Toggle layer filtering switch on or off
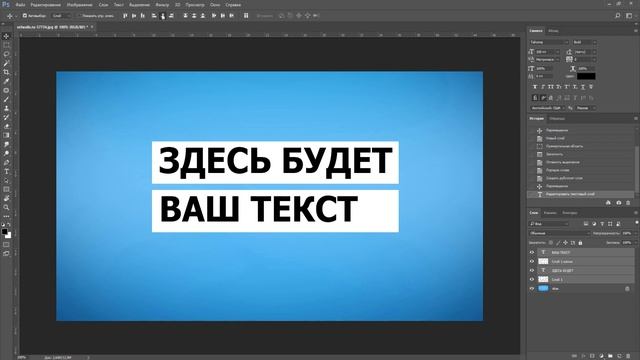The image size is (640, 360). 636,223
